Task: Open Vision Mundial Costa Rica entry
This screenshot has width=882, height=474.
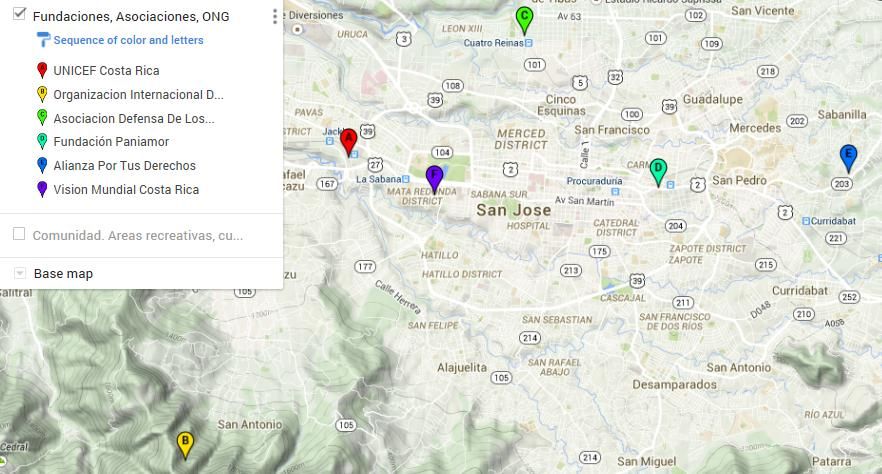Action: tap(126, 190)
